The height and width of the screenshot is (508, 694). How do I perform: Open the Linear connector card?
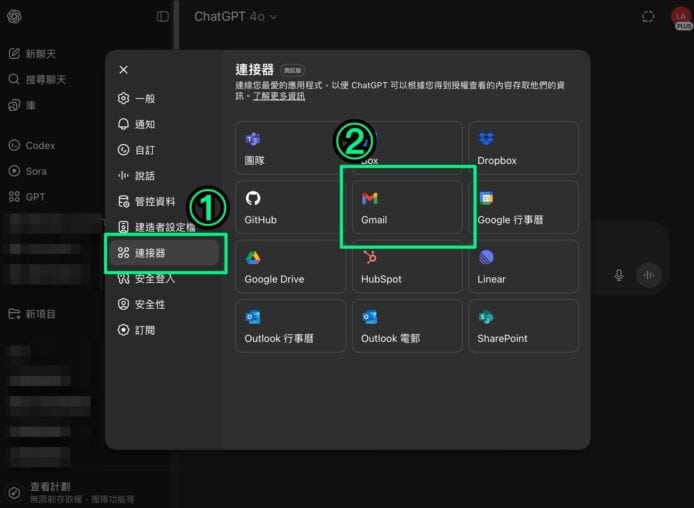(x=523, y=266)
